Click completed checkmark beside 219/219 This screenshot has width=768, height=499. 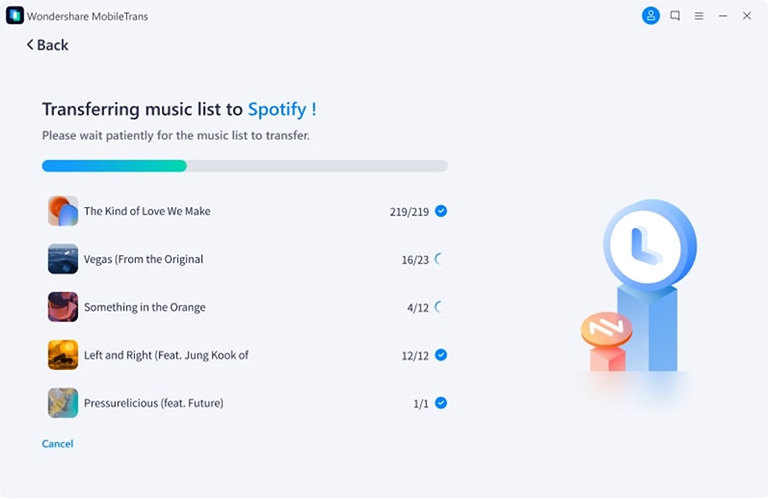pos(441,211)
